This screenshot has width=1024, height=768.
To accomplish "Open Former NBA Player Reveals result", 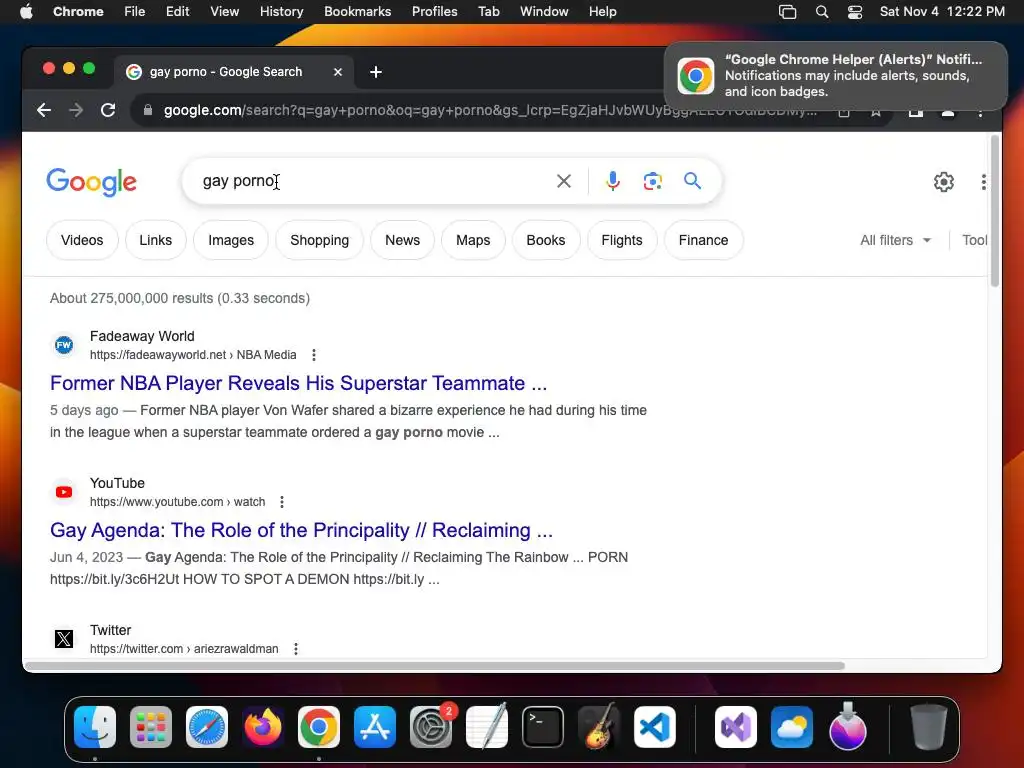I will 298,383.
